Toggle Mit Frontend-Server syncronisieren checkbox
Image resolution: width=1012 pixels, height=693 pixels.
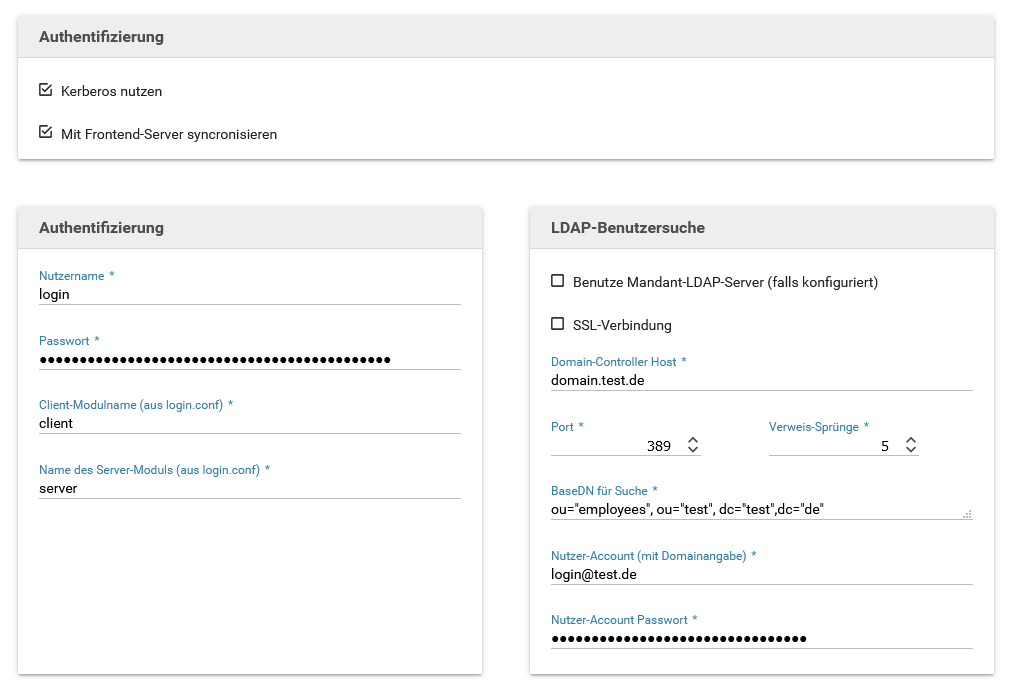(x=45, y=132)
